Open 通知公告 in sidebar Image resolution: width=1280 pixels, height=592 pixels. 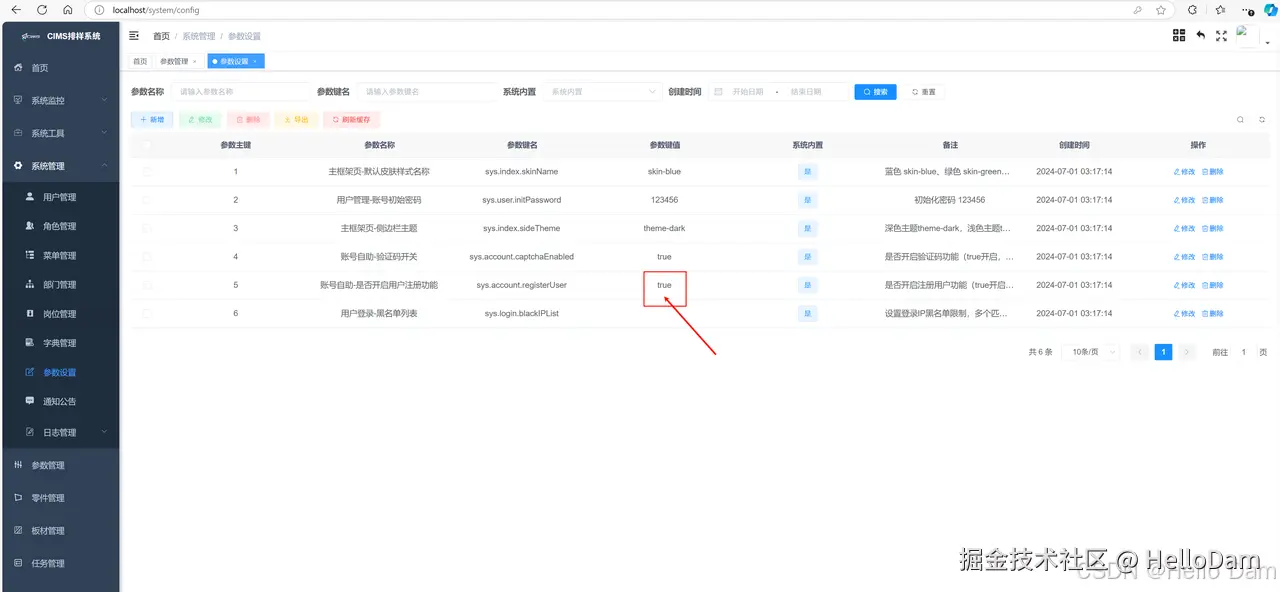coord(60,401)
